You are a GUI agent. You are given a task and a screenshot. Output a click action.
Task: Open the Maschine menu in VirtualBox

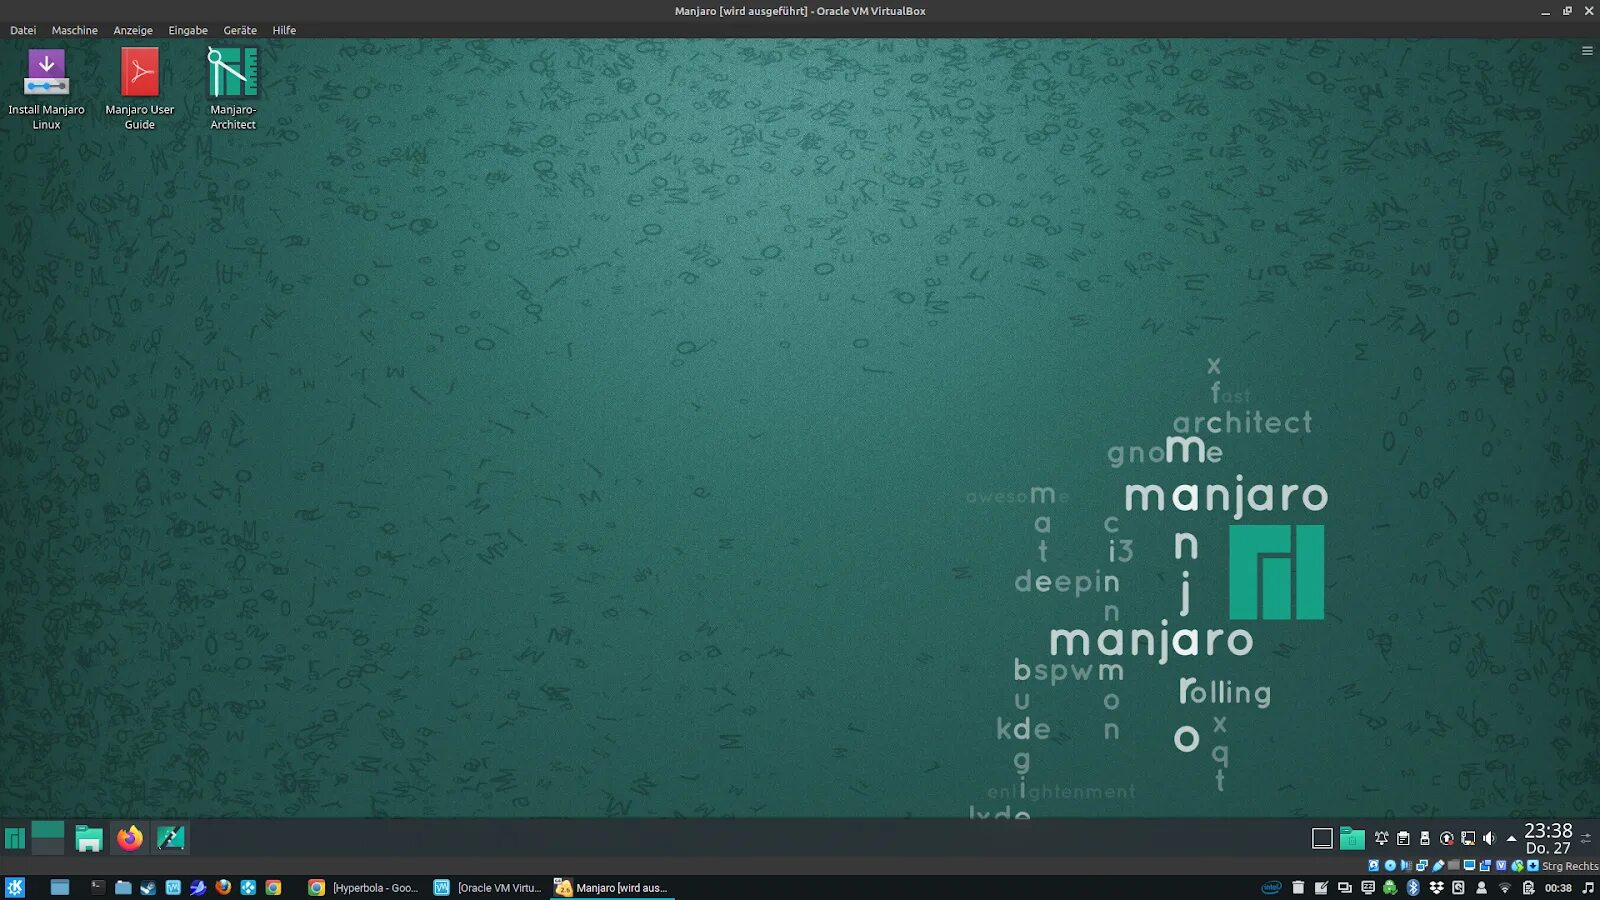(x=74, y=30)
